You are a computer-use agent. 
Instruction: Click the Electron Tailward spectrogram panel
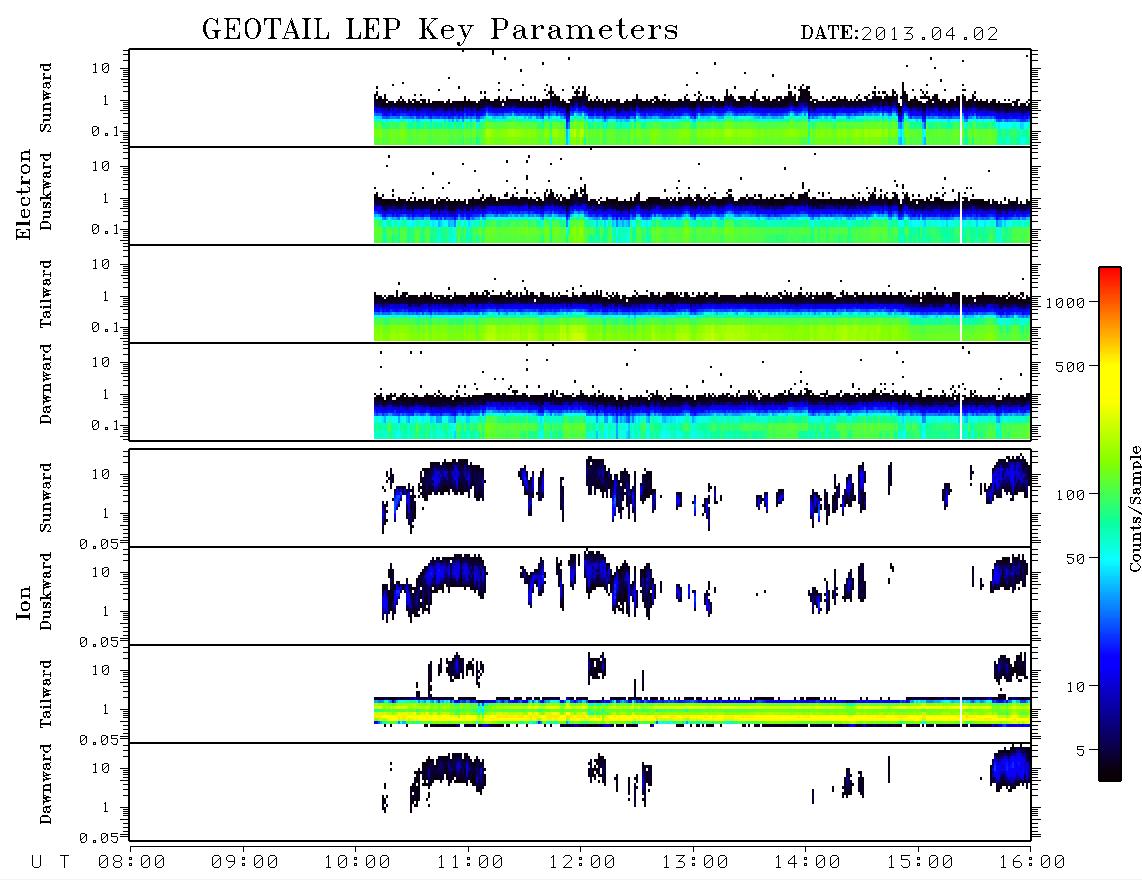coord(580,294)
